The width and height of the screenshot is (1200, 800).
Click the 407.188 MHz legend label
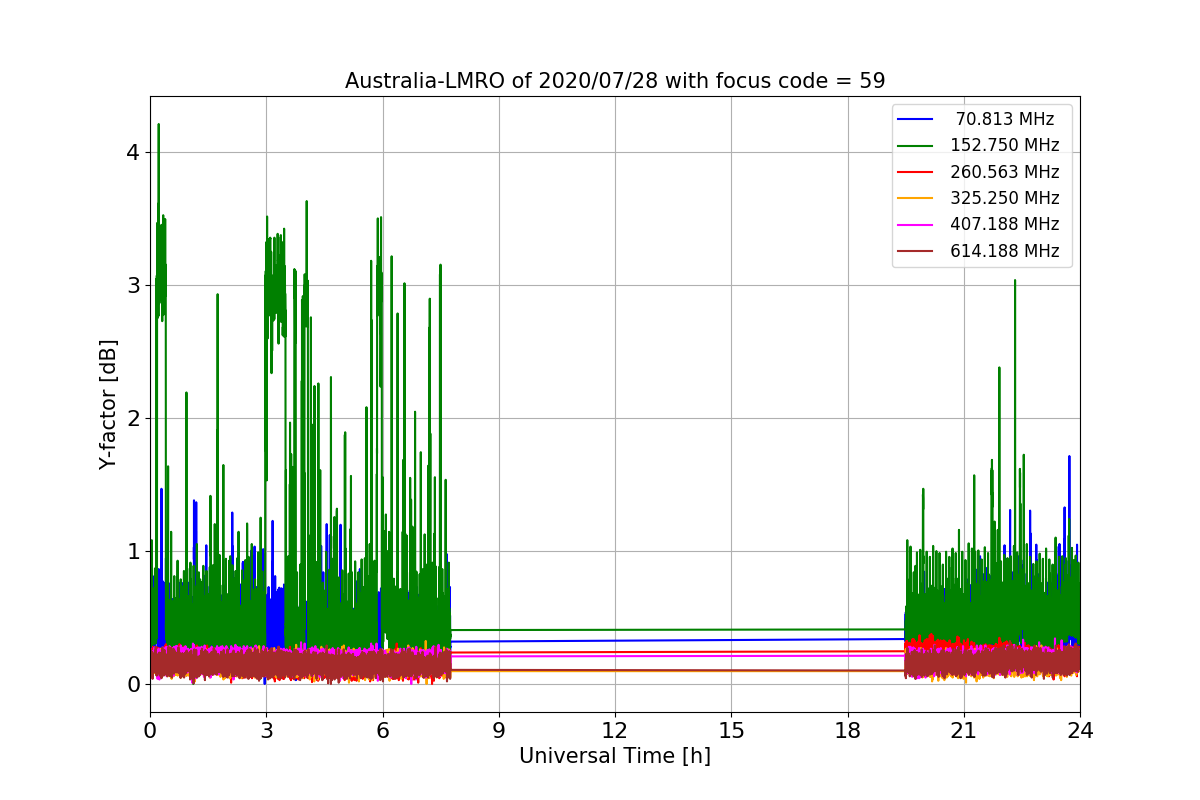coord(1005,224)
